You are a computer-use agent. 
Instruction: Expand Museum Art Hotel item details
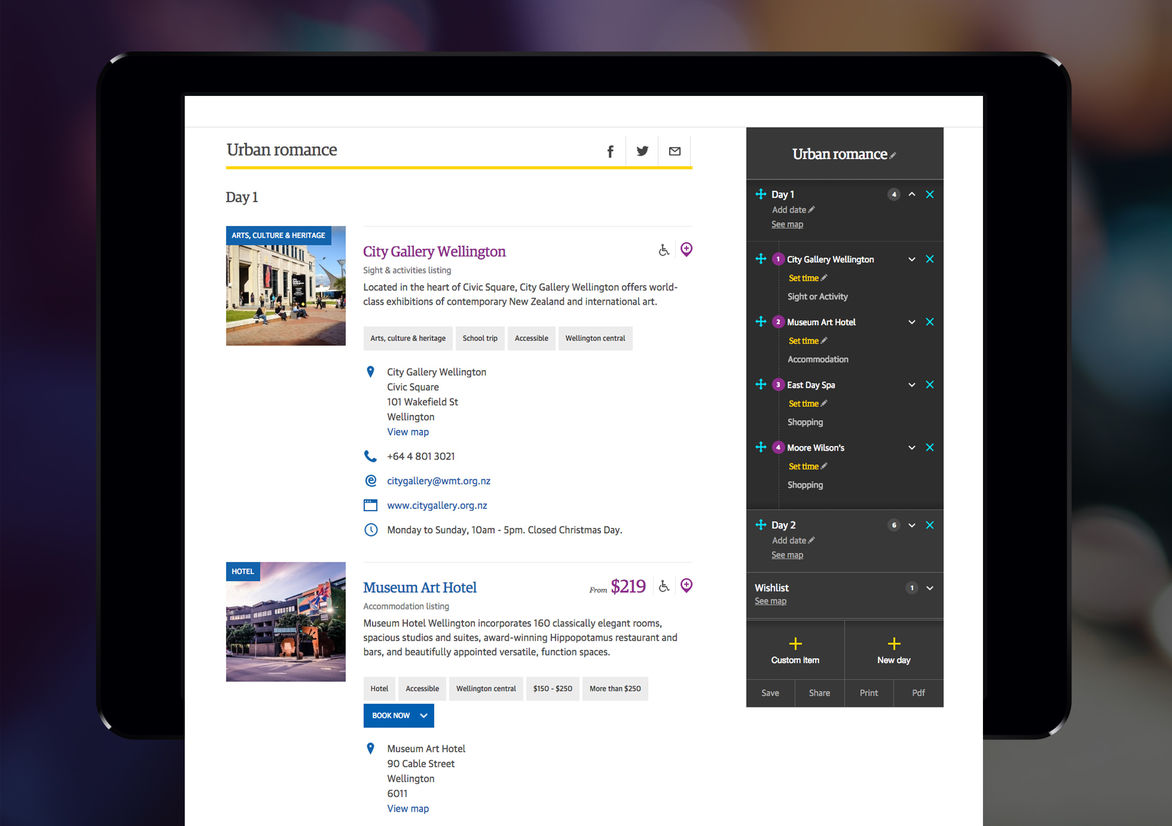point(912,322)
